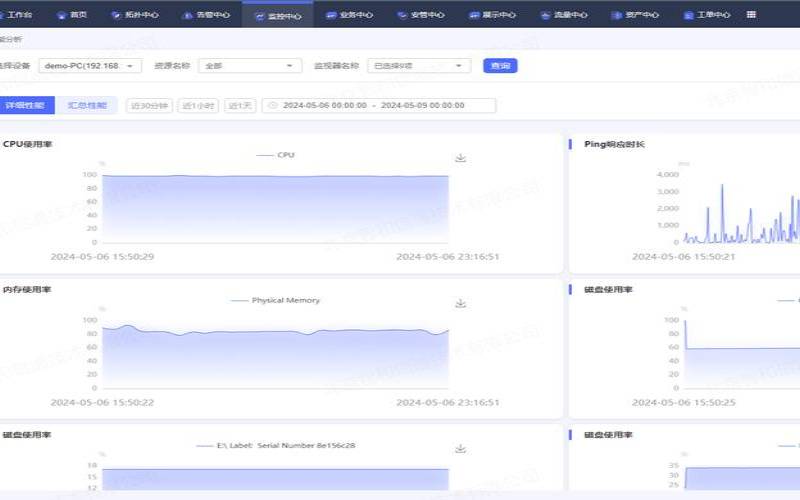This screenshot has width=800, height=500.
Task: Download the 内存使用率 chart
Action: point(460,303)
